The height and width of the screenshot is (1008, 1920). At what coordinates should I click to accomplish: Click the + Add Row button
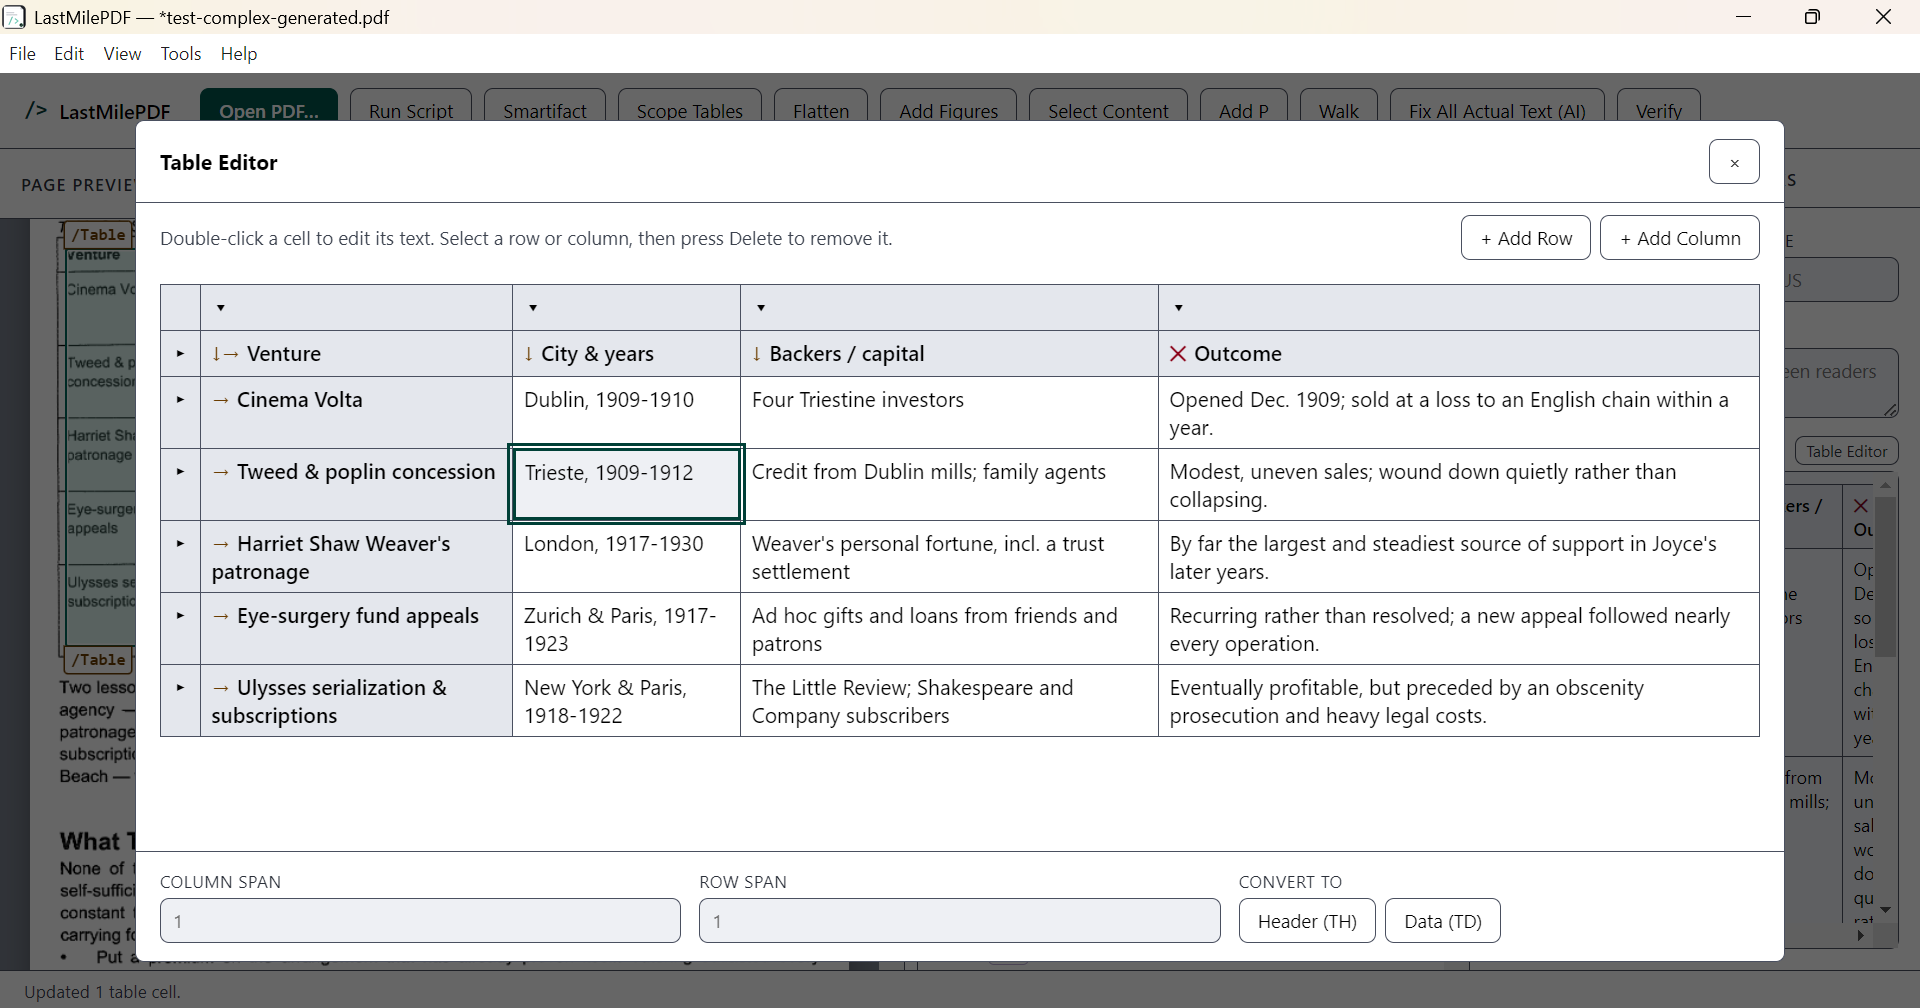[x=1526, y=238]
